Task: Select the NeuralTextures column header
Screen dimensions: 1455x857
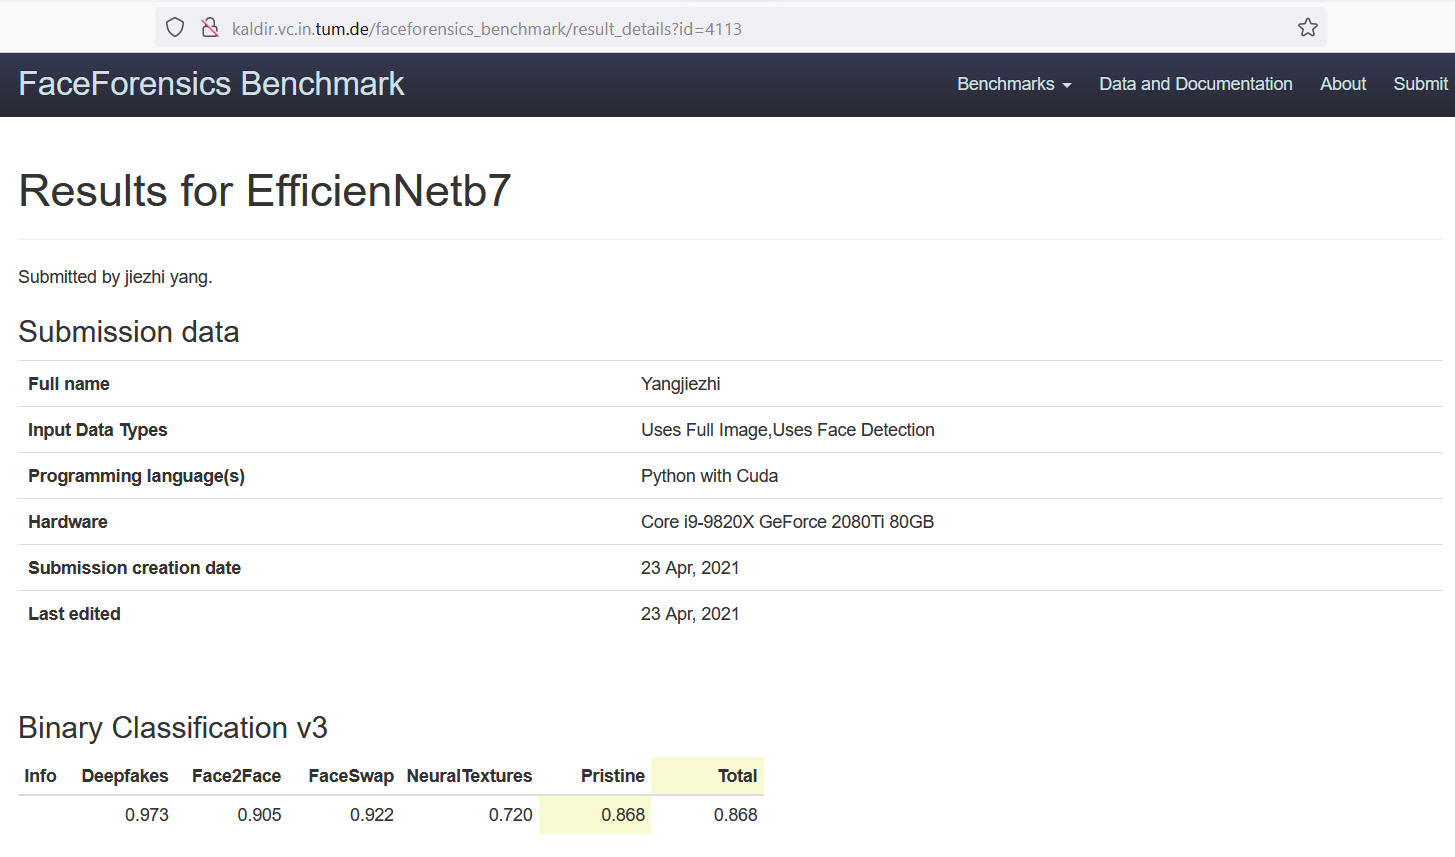Action: click(469, 776)
